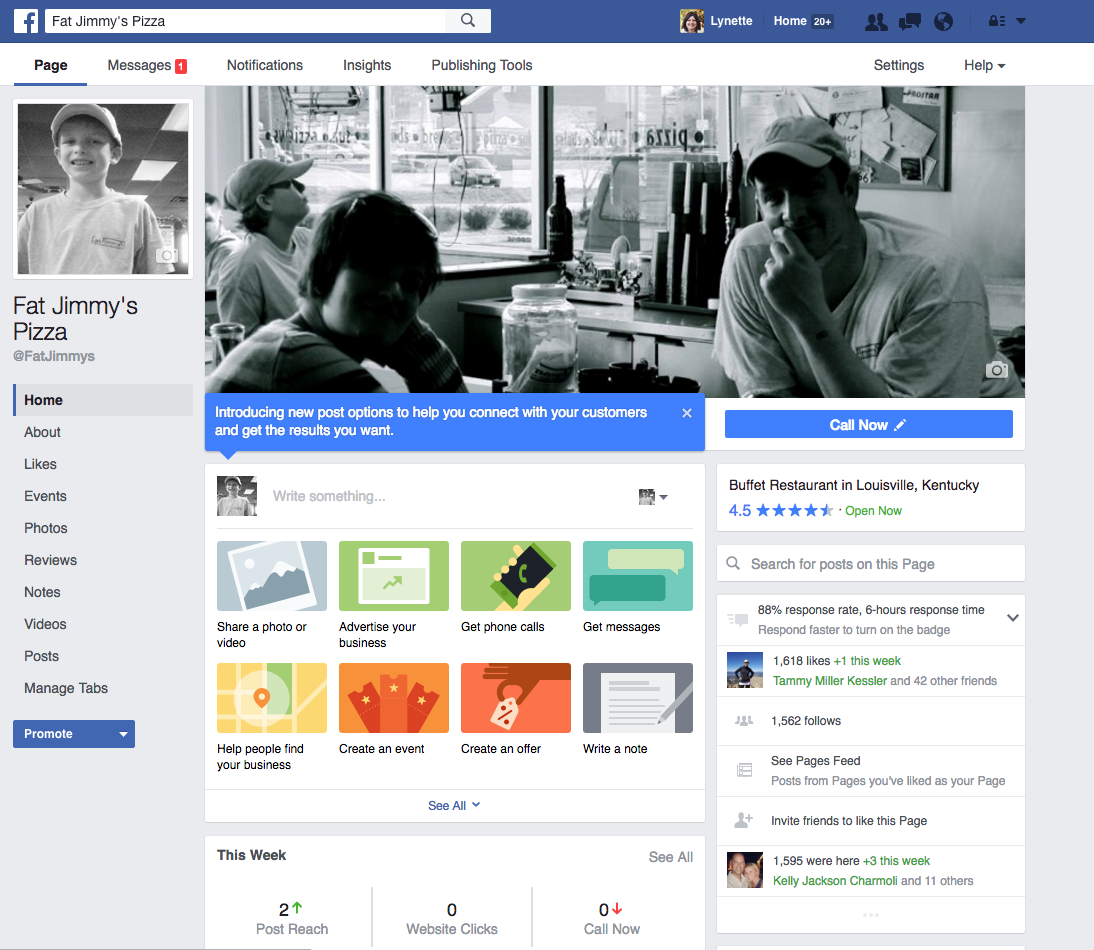Click the Call Now button
This screenshot has width=1094, height=950.
[869, 424]
